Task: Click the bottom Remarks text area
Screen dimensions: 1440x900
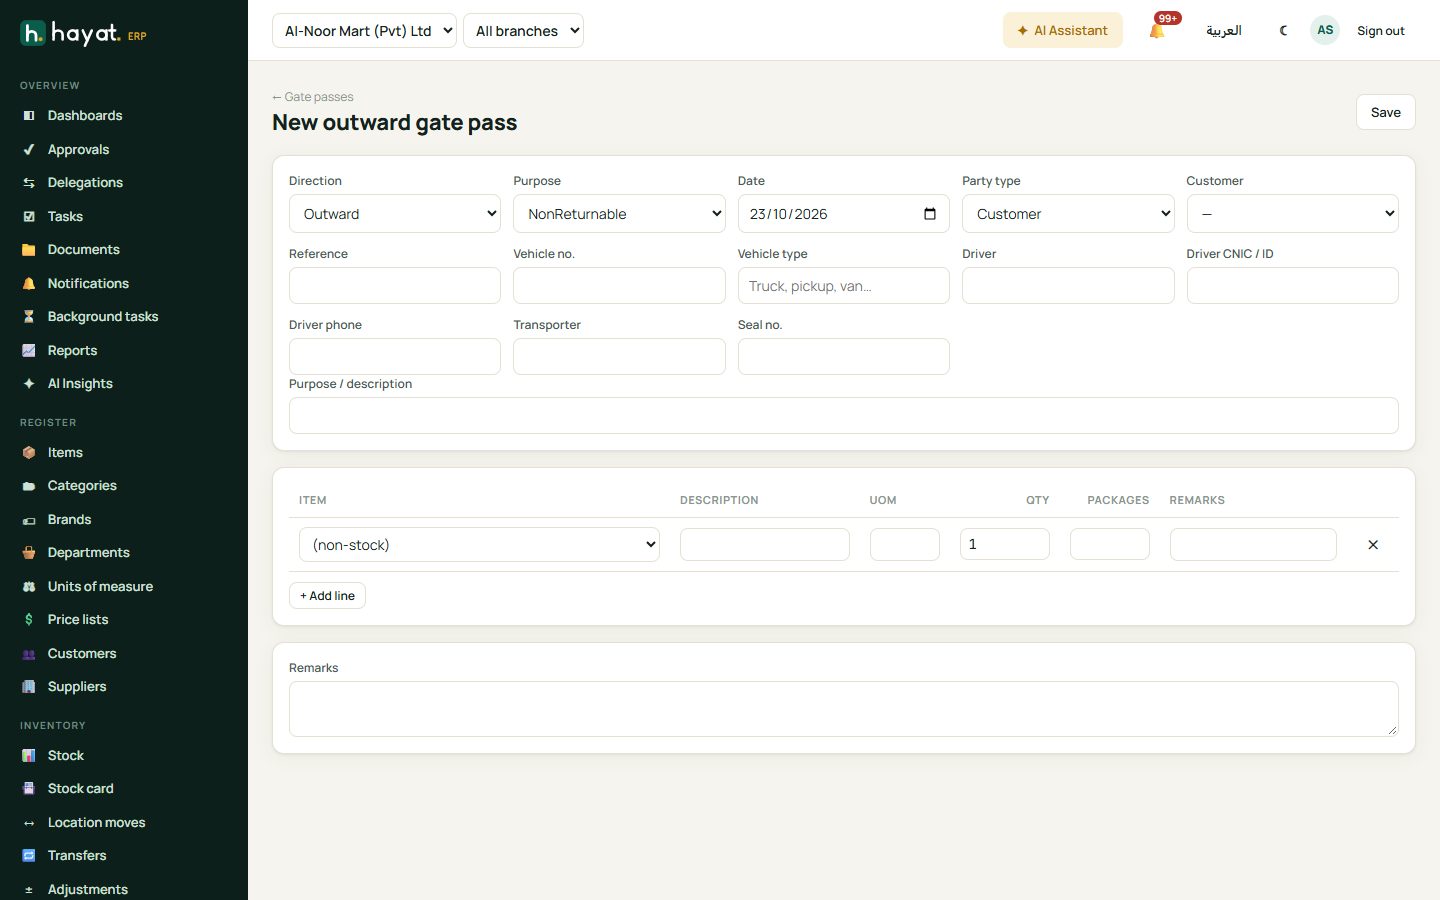Action: pos(843,709)
